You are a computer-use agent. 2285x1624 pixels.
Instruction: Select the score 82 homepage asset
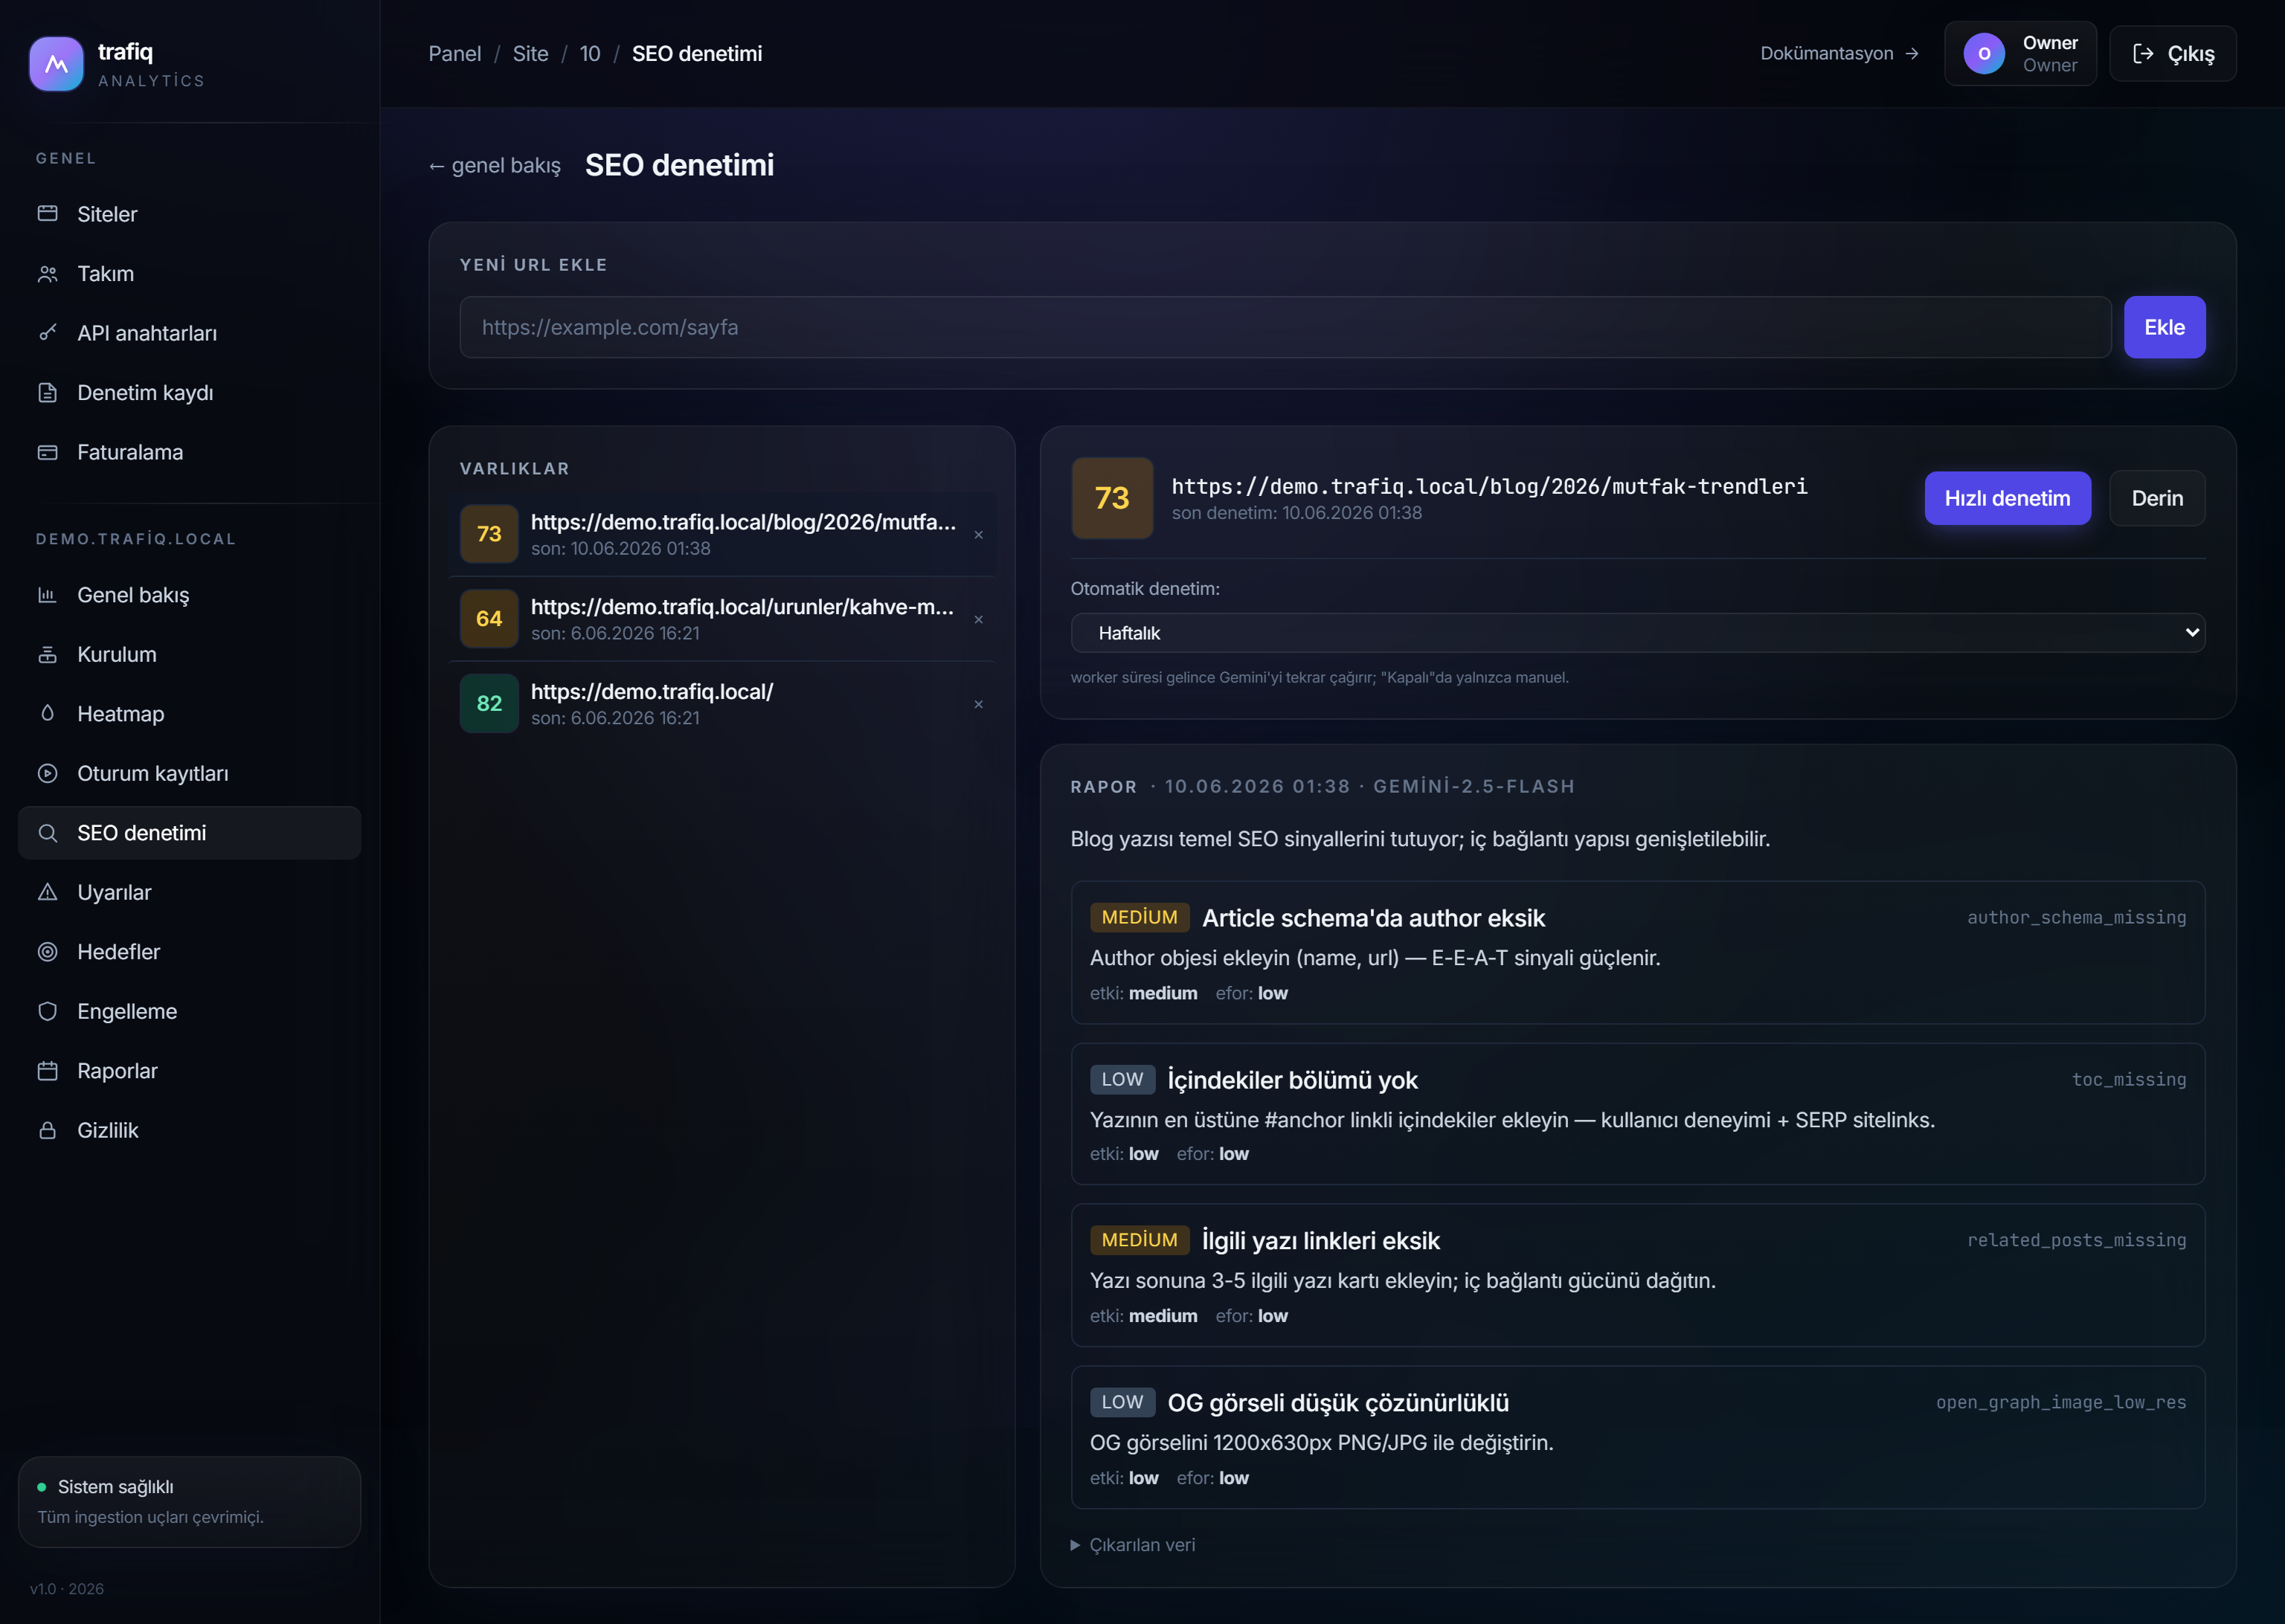tap(722, 704)
